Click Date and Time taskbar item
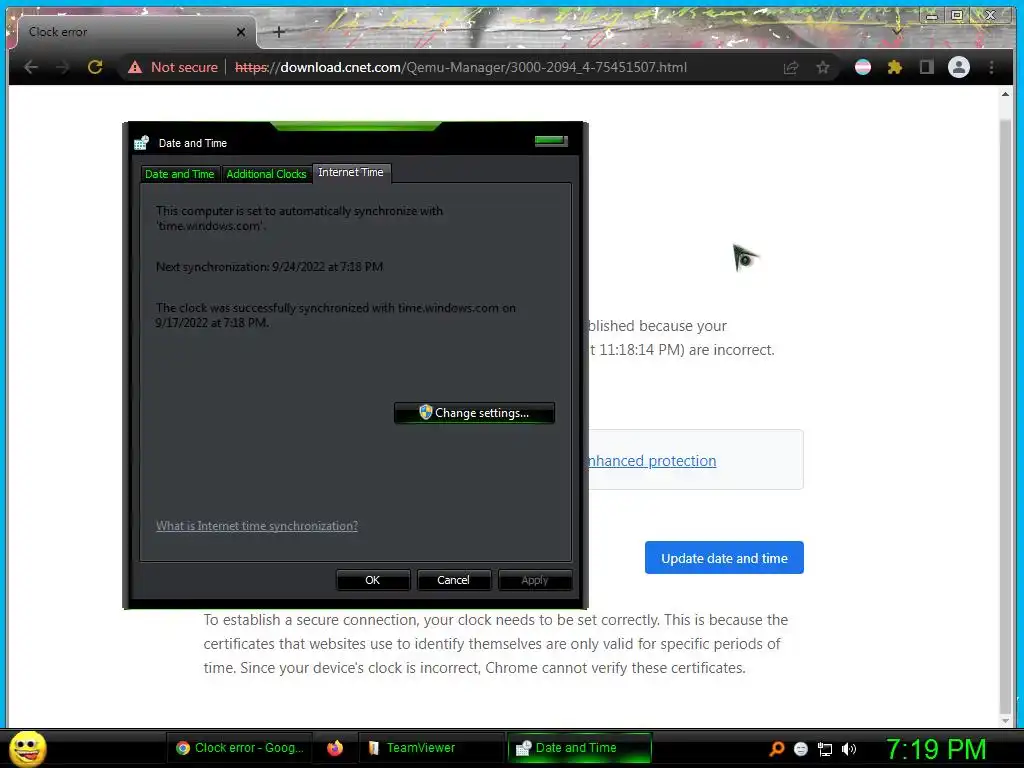This screenshot has height=768, width=1024. click(579, 748)
